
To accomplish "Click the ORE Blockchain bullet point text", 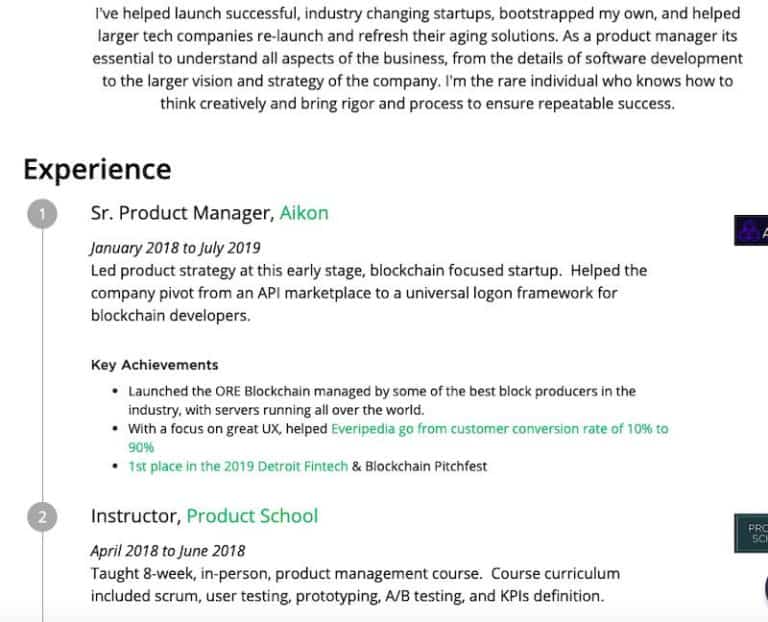I will coord(381,392).
